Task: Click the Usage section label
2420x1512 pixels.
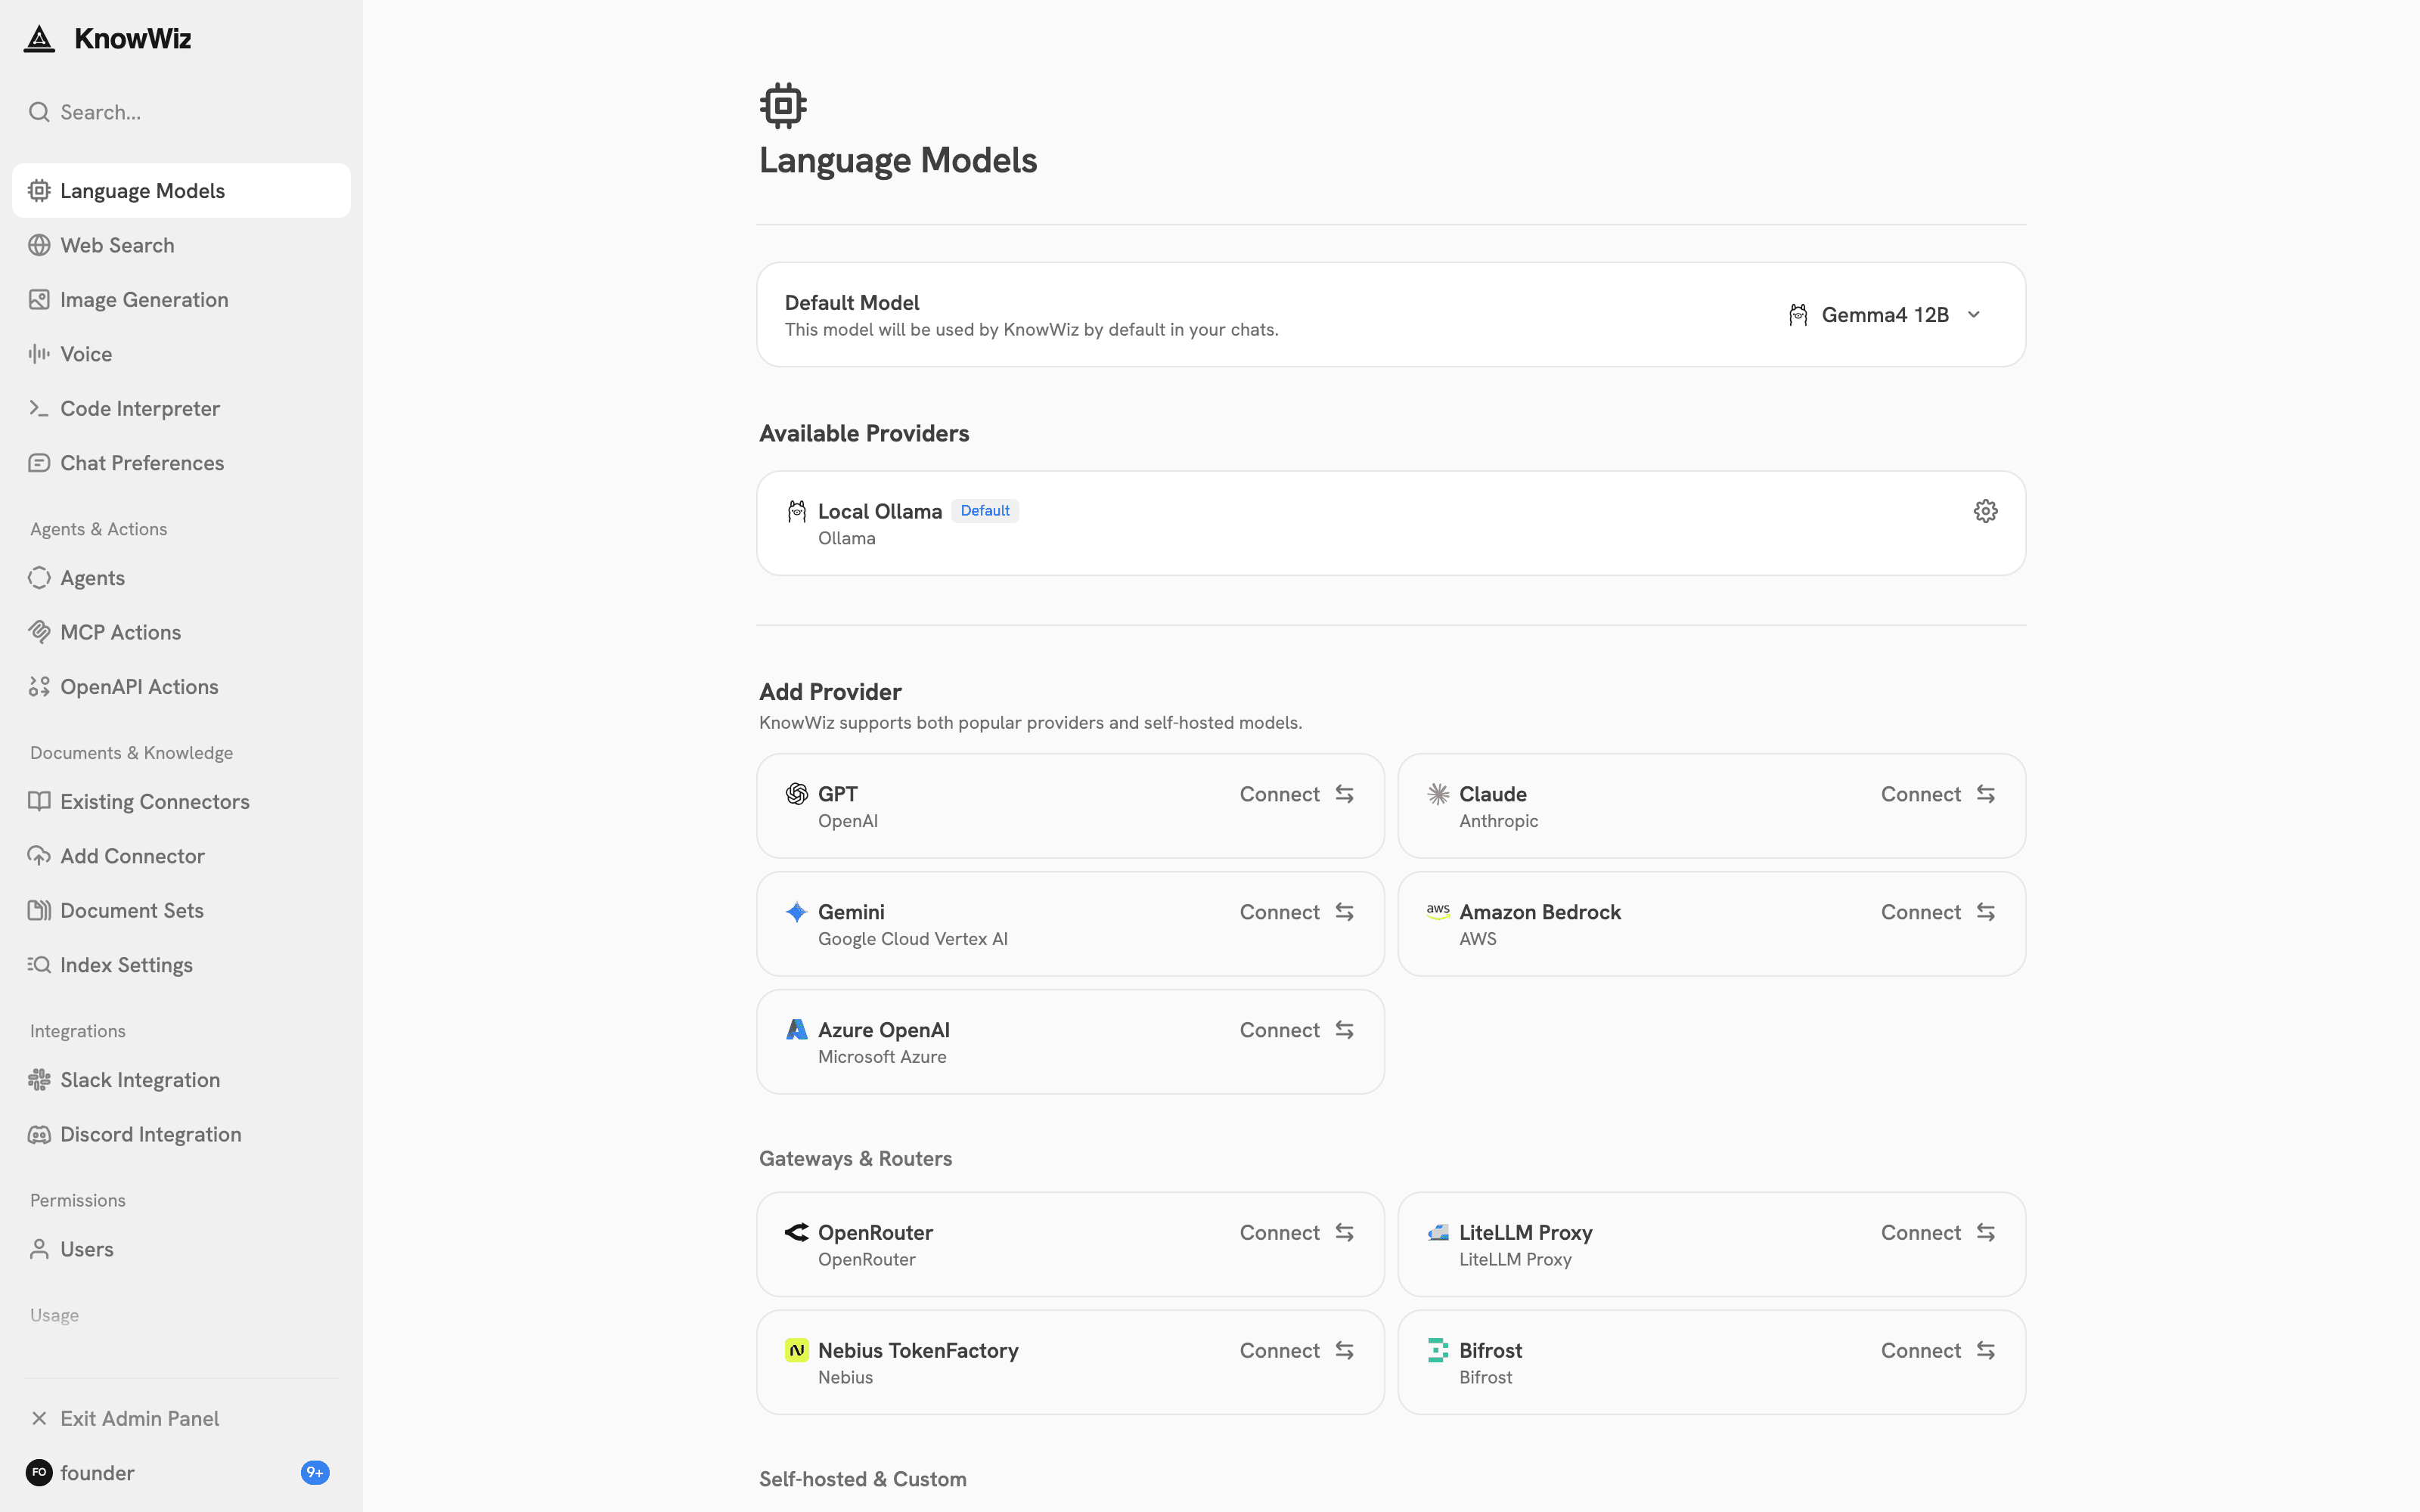Action: coord(54,1315)
